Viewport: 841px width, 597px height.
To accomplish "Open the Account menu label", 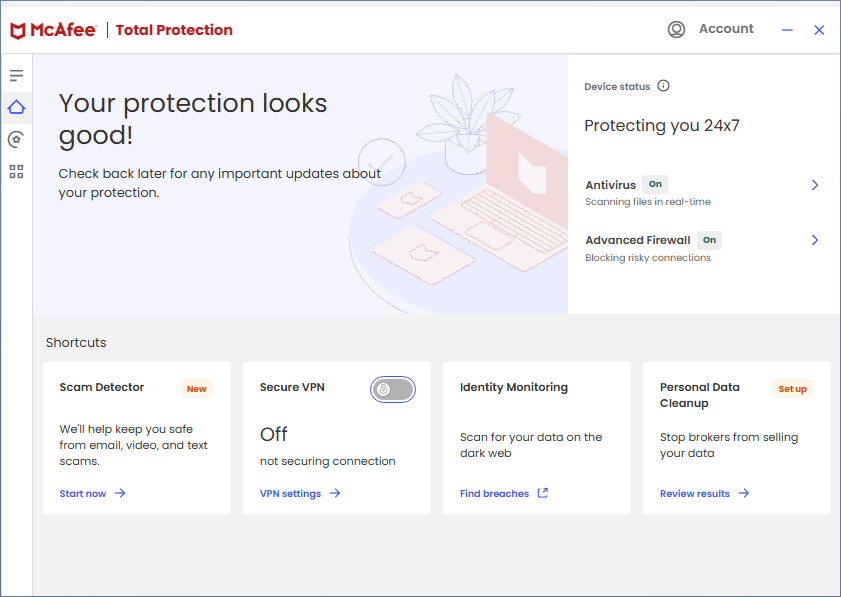I will click(x=726, y=29).
